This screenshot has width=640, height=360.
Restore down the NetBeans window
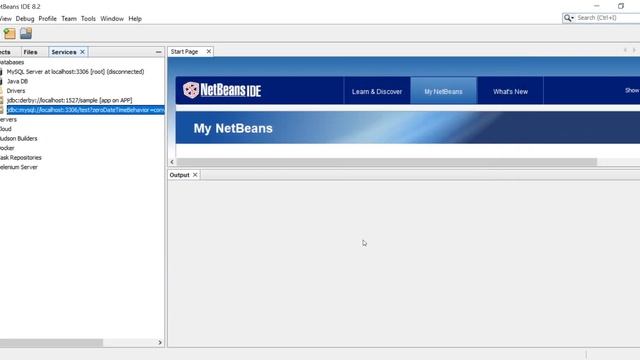coord(621,6)
